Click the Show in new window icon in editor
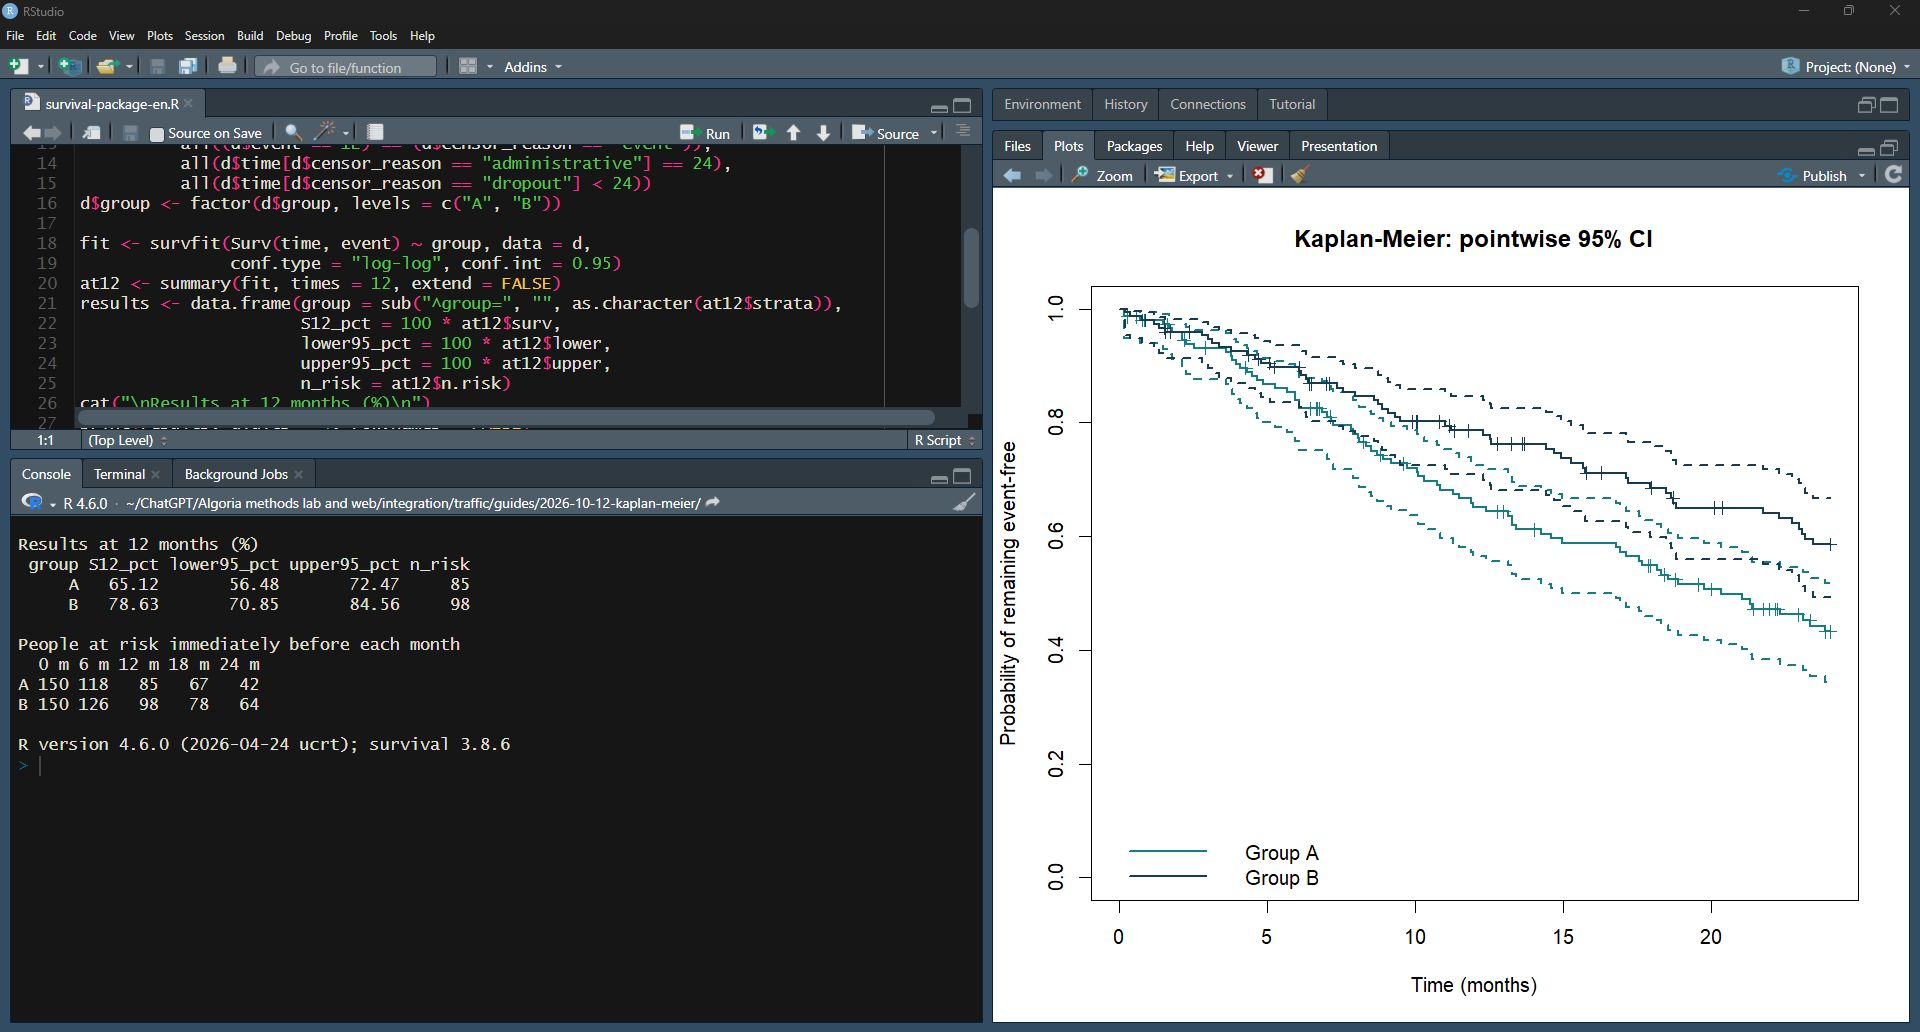1920x1032 pixels. point(91,132)
